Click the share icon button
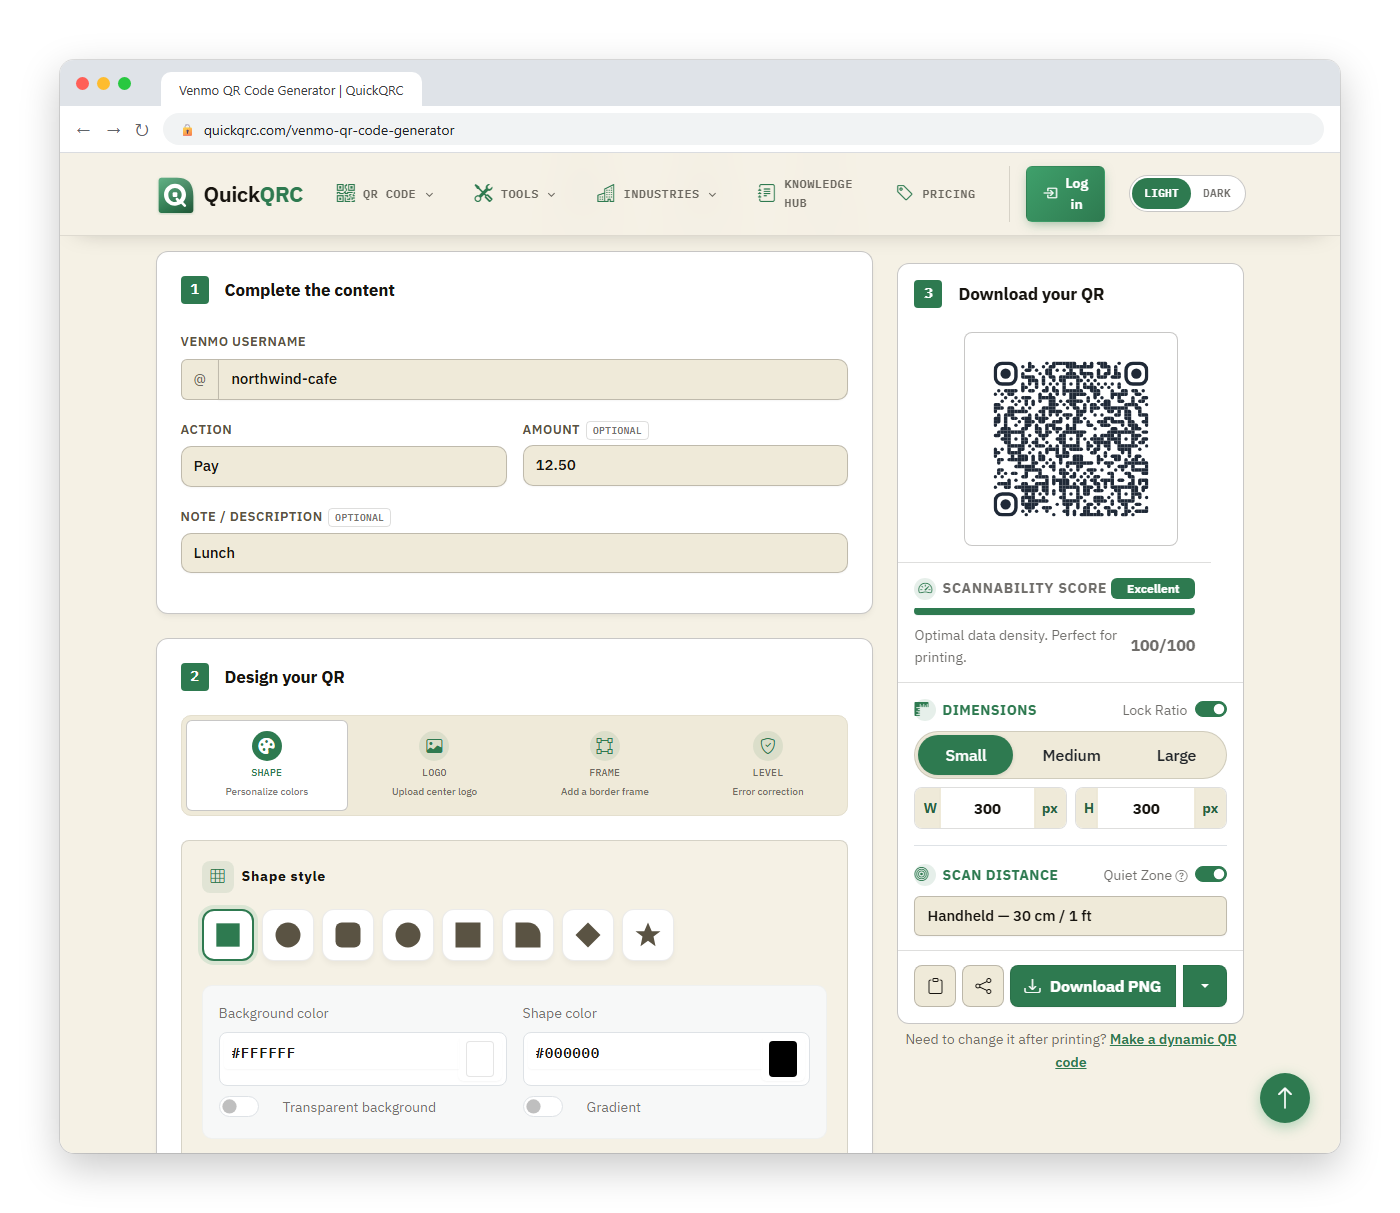Image resolution: width=1400 pixels, height=1213 pixels. pyautogui.click(x=983, y=986)
